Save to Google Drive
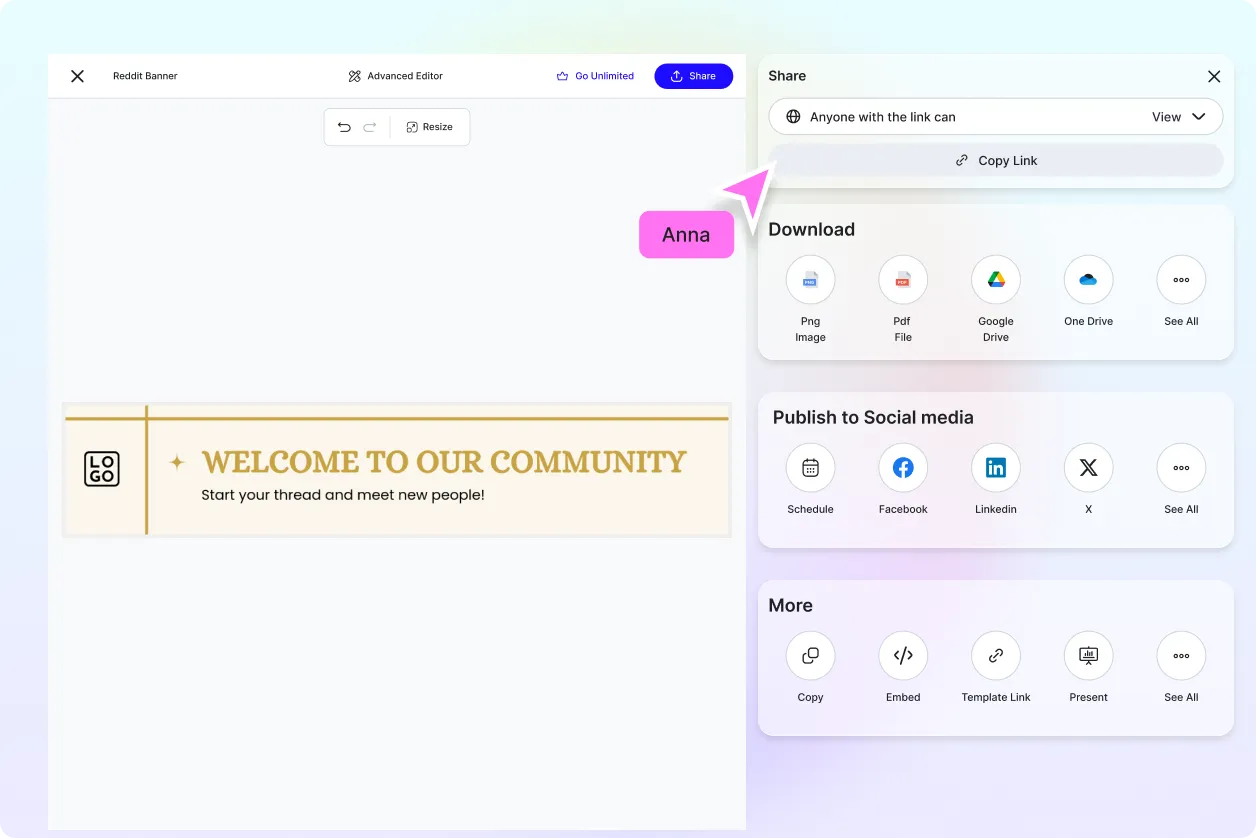 [996, 280]
